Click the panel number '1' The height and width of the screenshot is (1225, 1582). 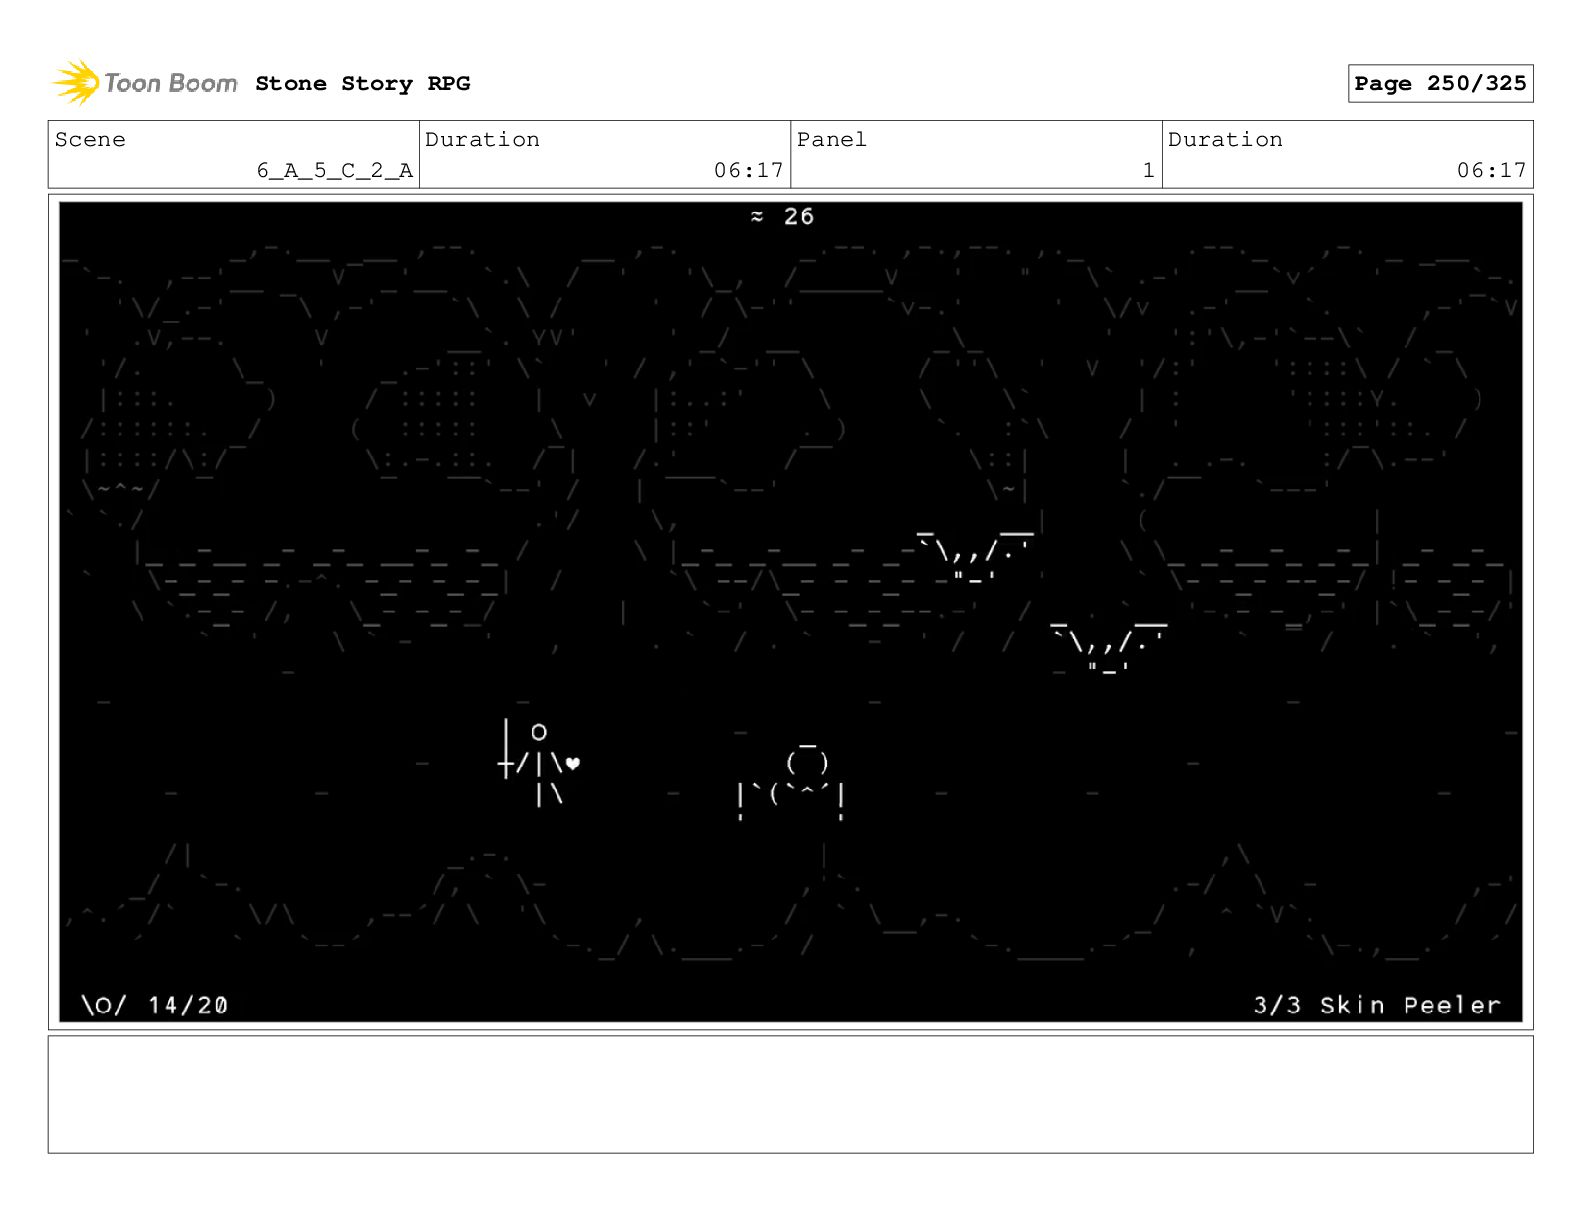tap(1148, 170)
